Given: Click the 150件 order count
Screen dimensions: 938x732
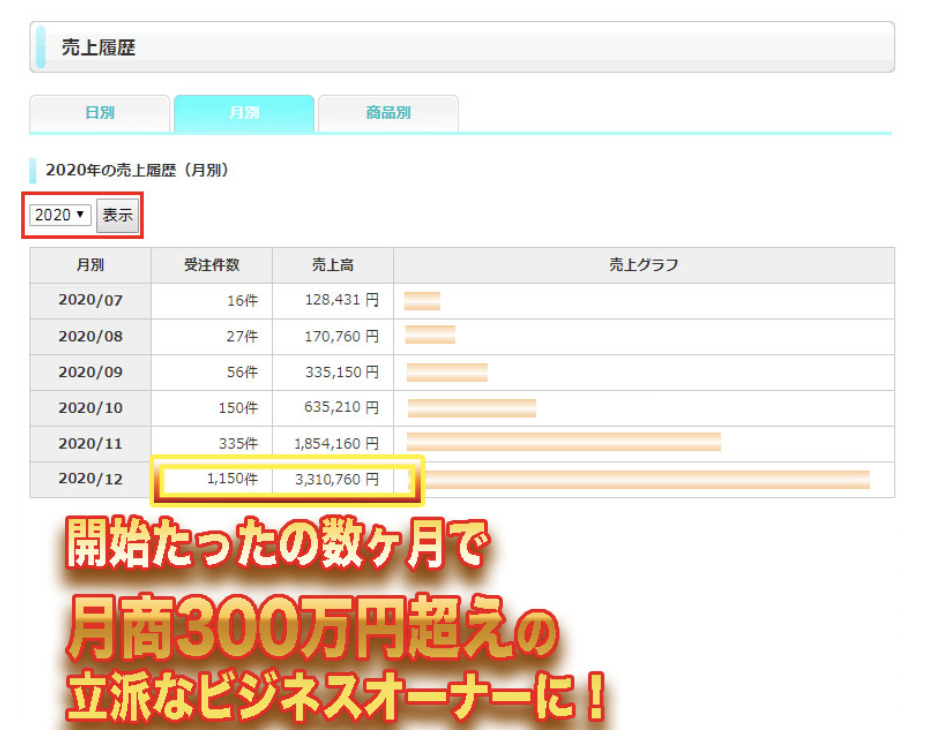Looking at the screenshot, I should click(238, 408).
